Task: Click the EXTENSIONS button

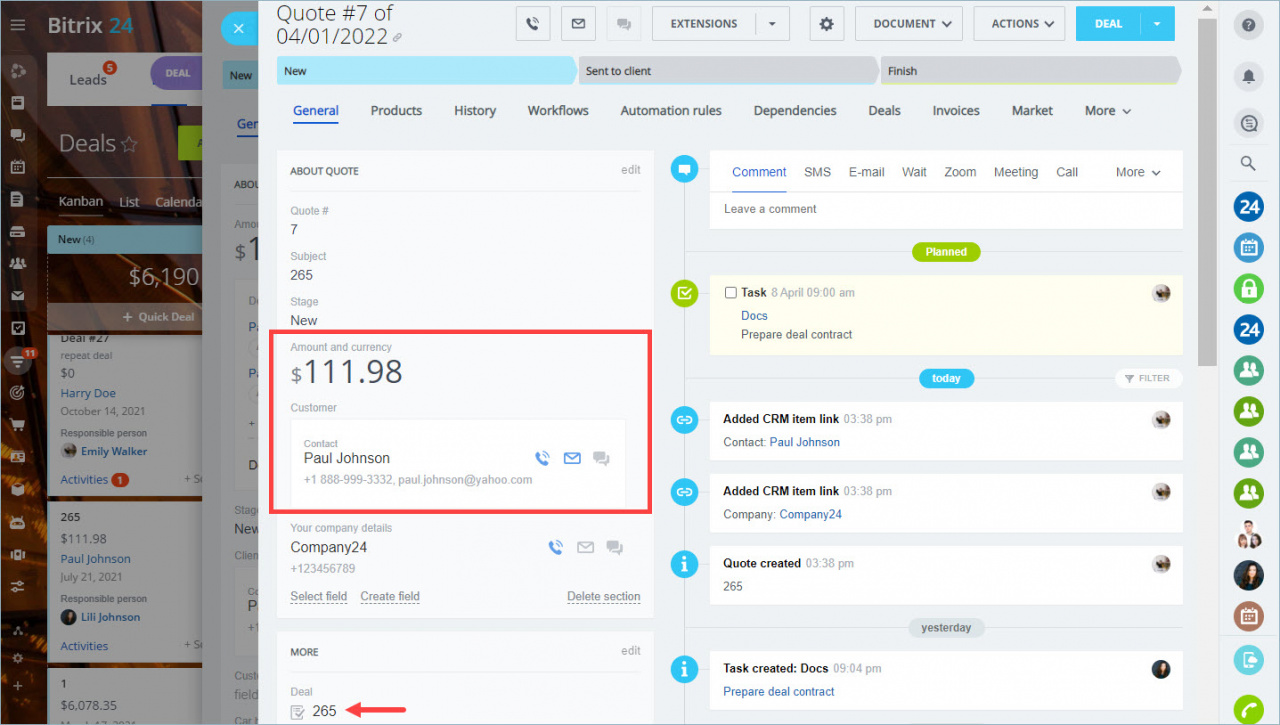Action: [704, 24]
